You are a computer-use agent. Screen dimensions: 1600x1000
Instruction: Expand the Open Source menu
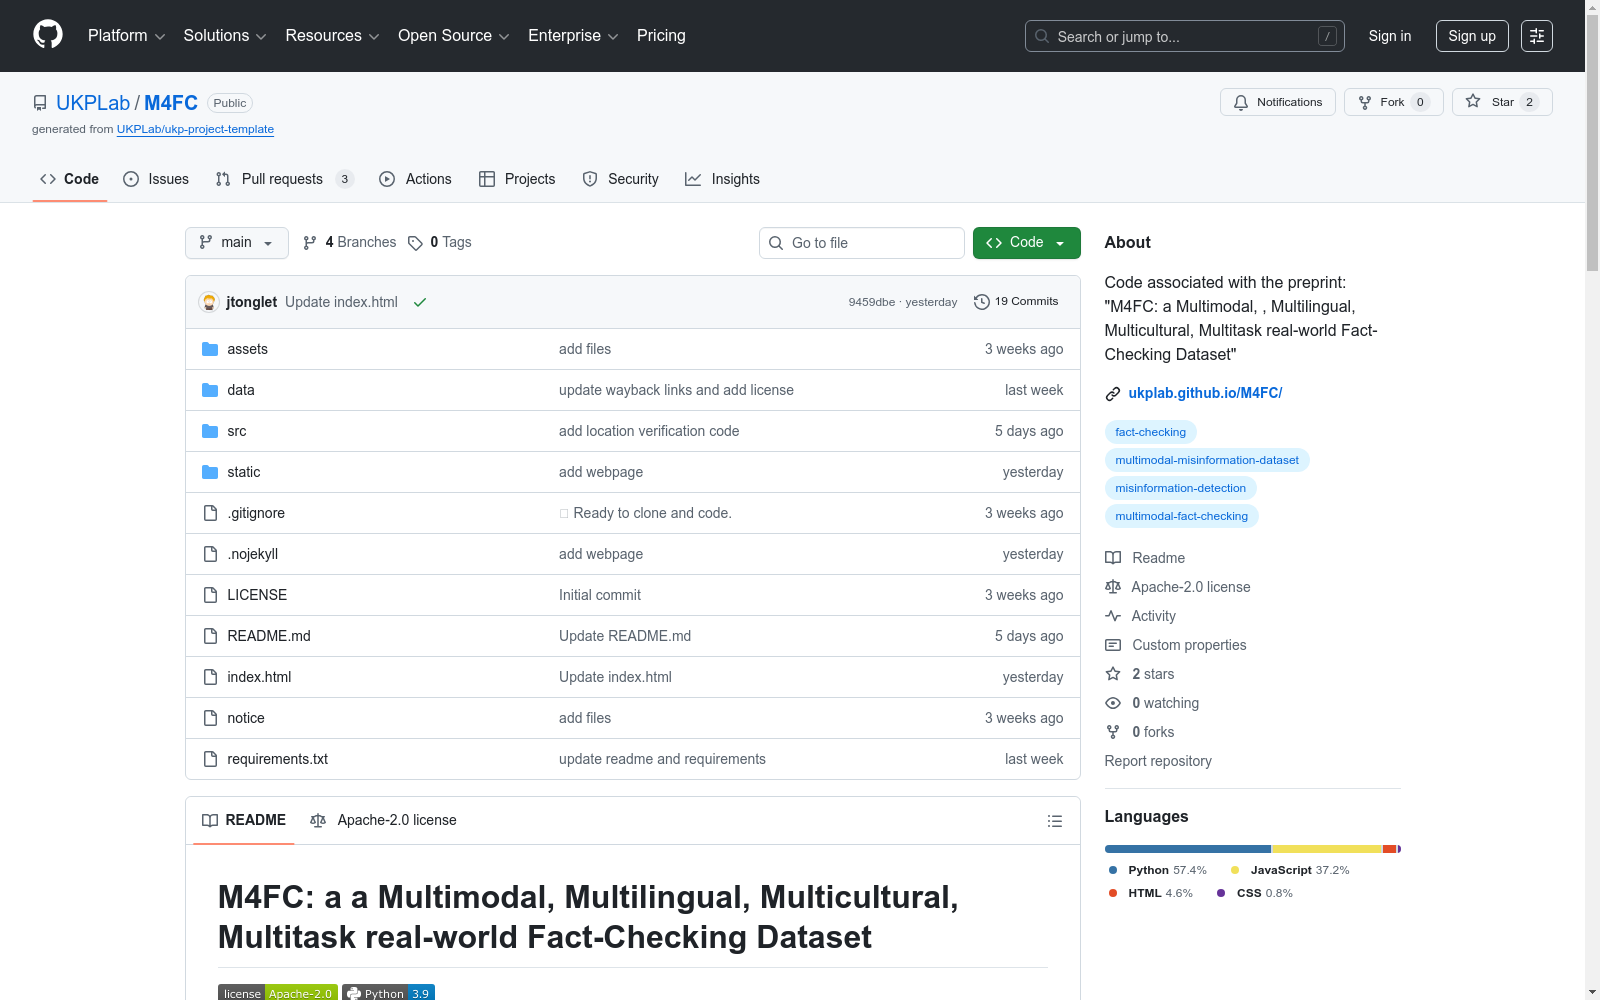click(x=454, y=36)
